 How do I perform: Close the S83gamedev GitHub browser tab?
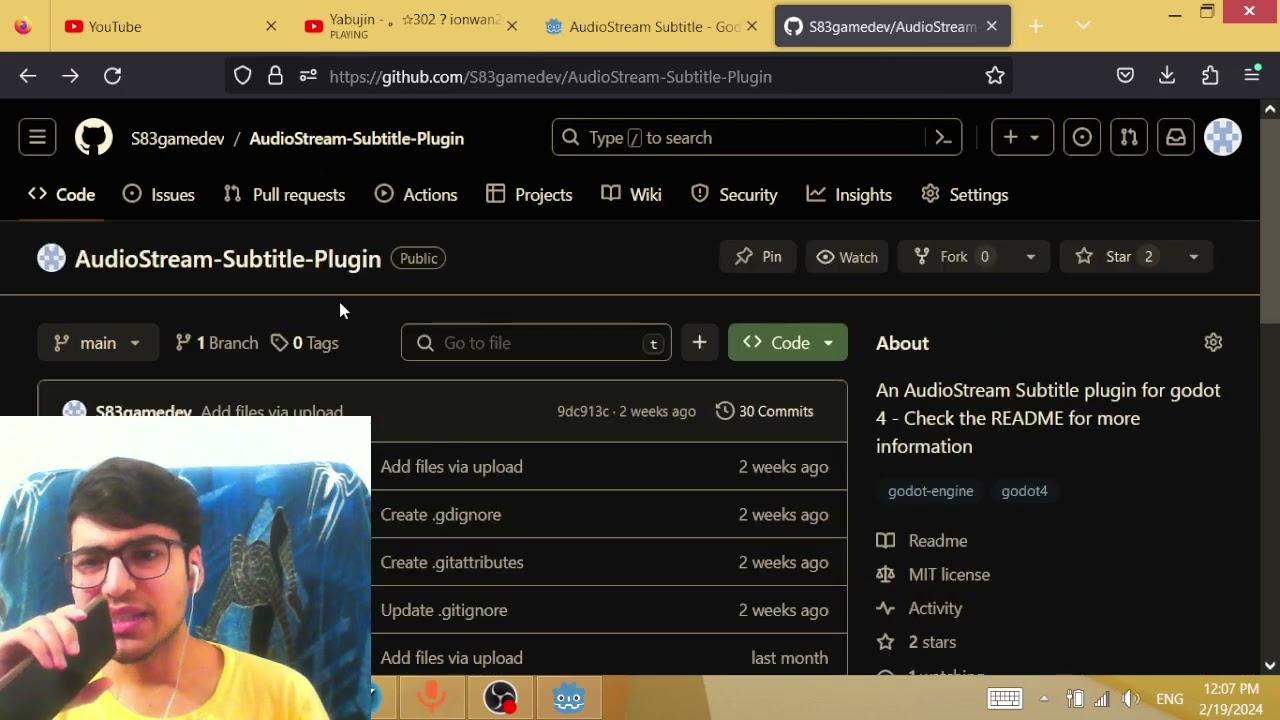992,27
